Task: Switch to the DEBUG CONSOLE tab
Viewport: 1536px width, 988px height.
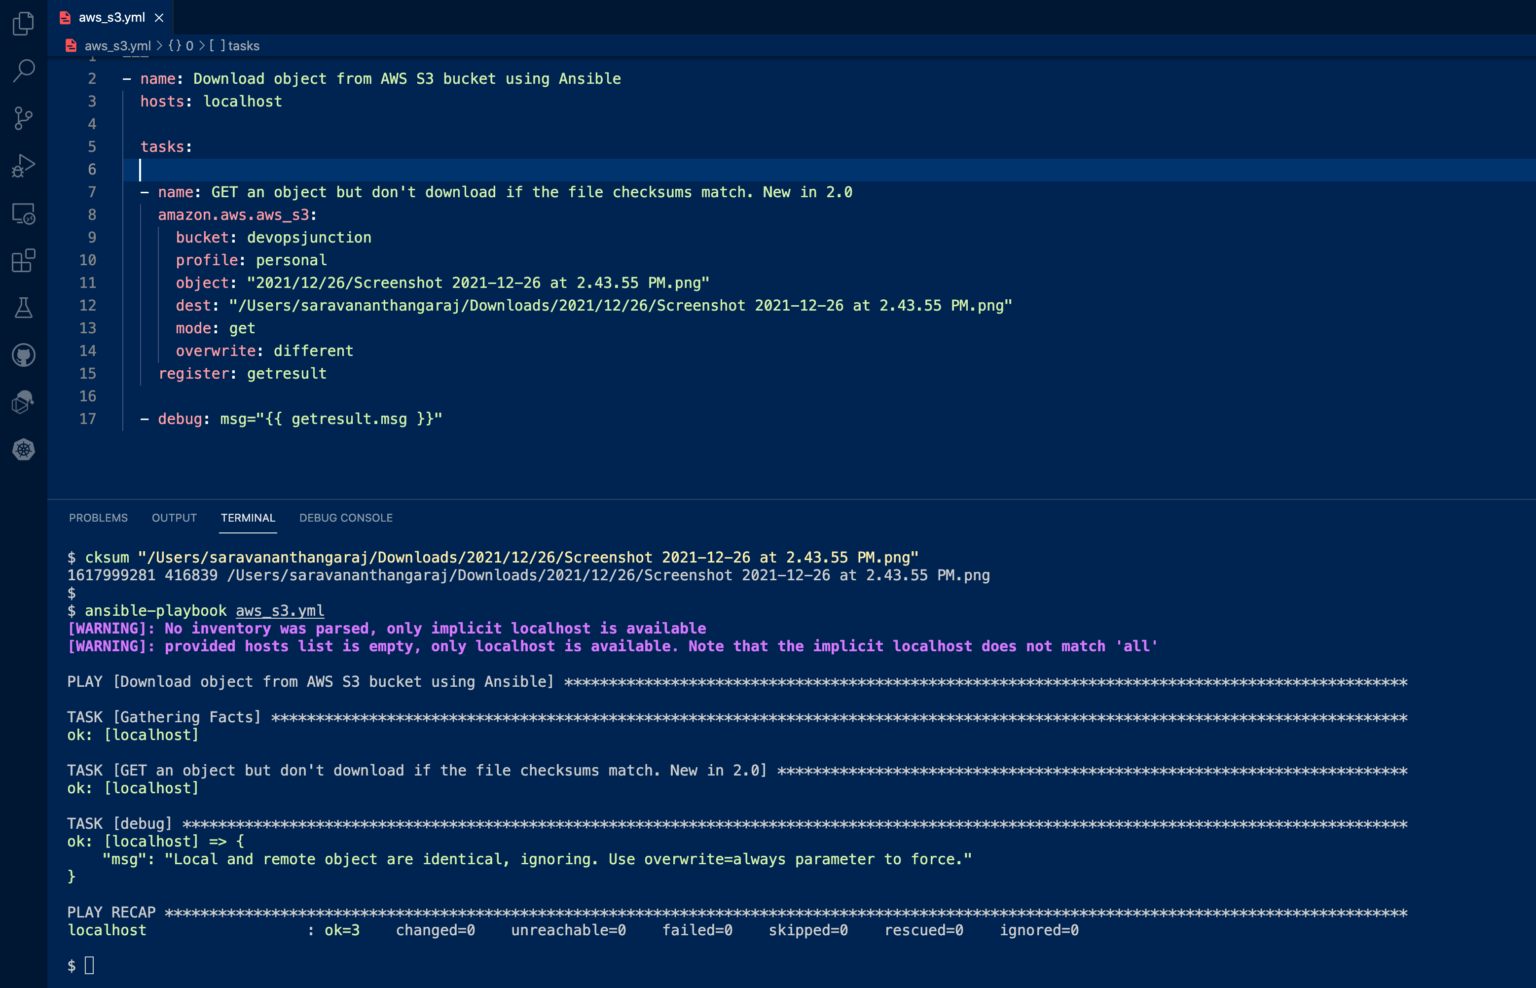Action: click(x=345, y=518)
